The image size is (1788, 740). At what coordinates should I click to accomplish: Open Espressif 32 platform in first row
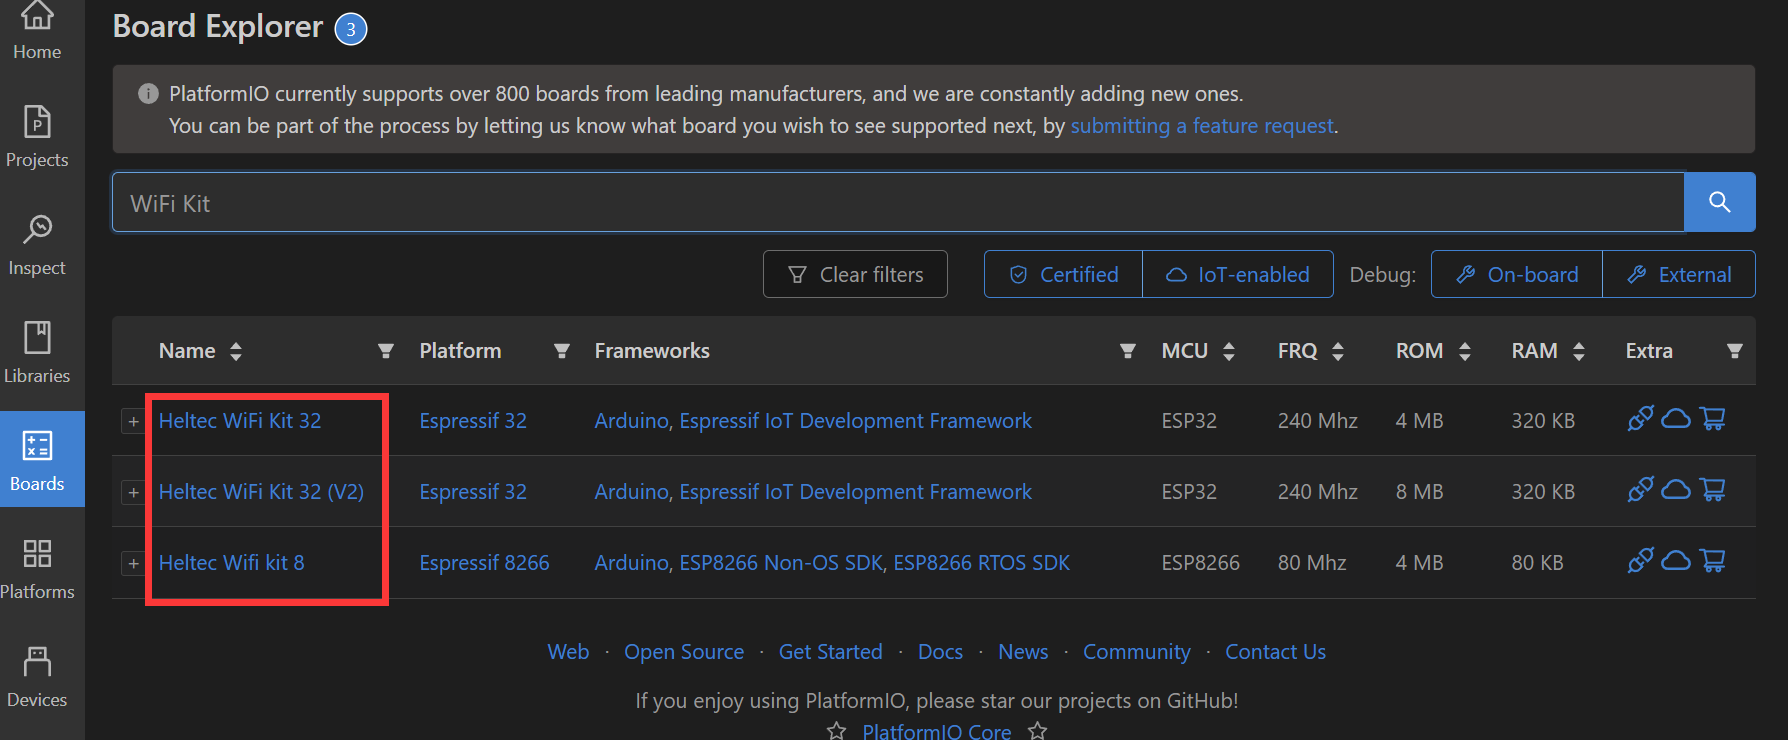pyautogui.click(x=473, y=421)
